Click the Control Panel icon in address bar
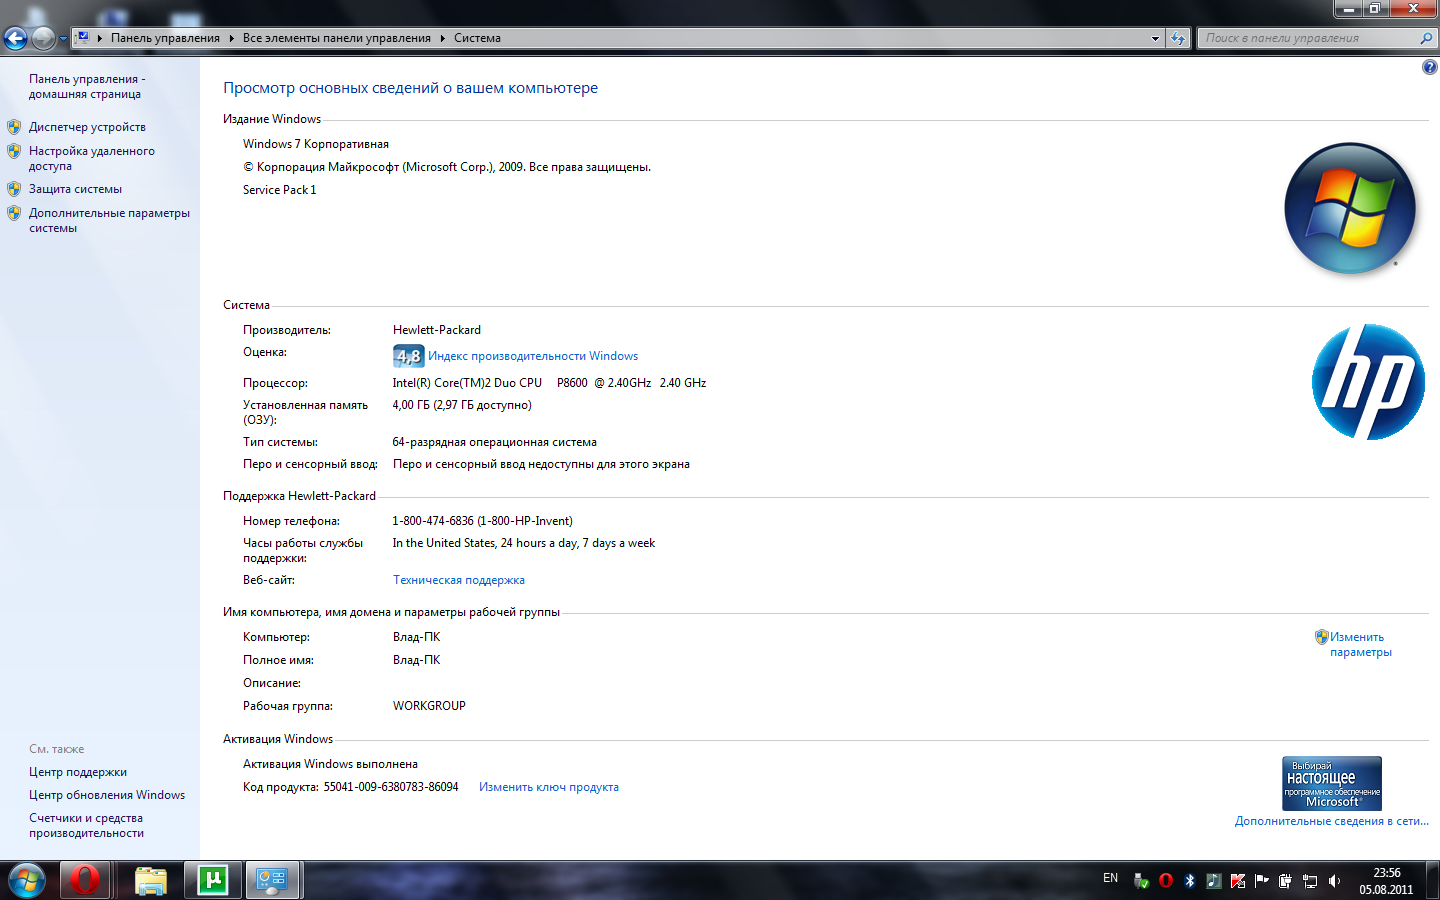 point(84,38)
